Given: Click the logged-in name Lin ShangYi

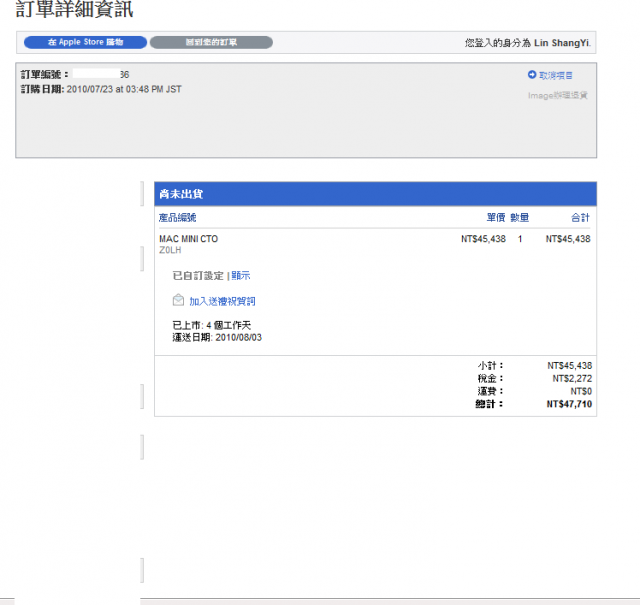Looking at the screenshot, I should pyautogui.click(x=562, y=43).
